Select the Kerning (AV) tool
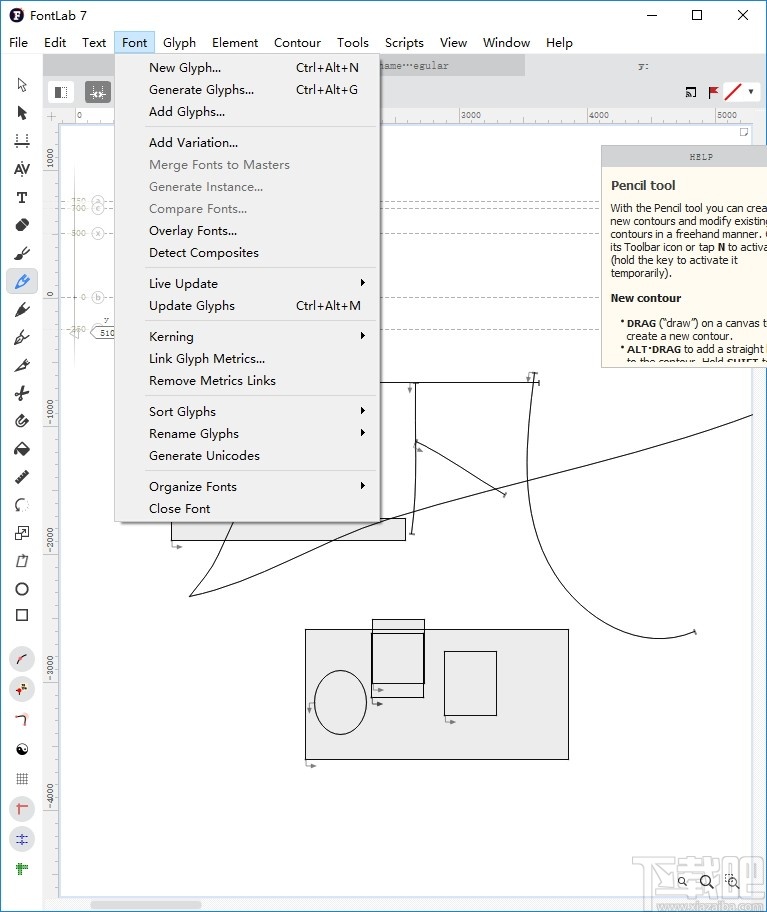The width and height of the screenshot is (767, 912). tap(22, 169)
